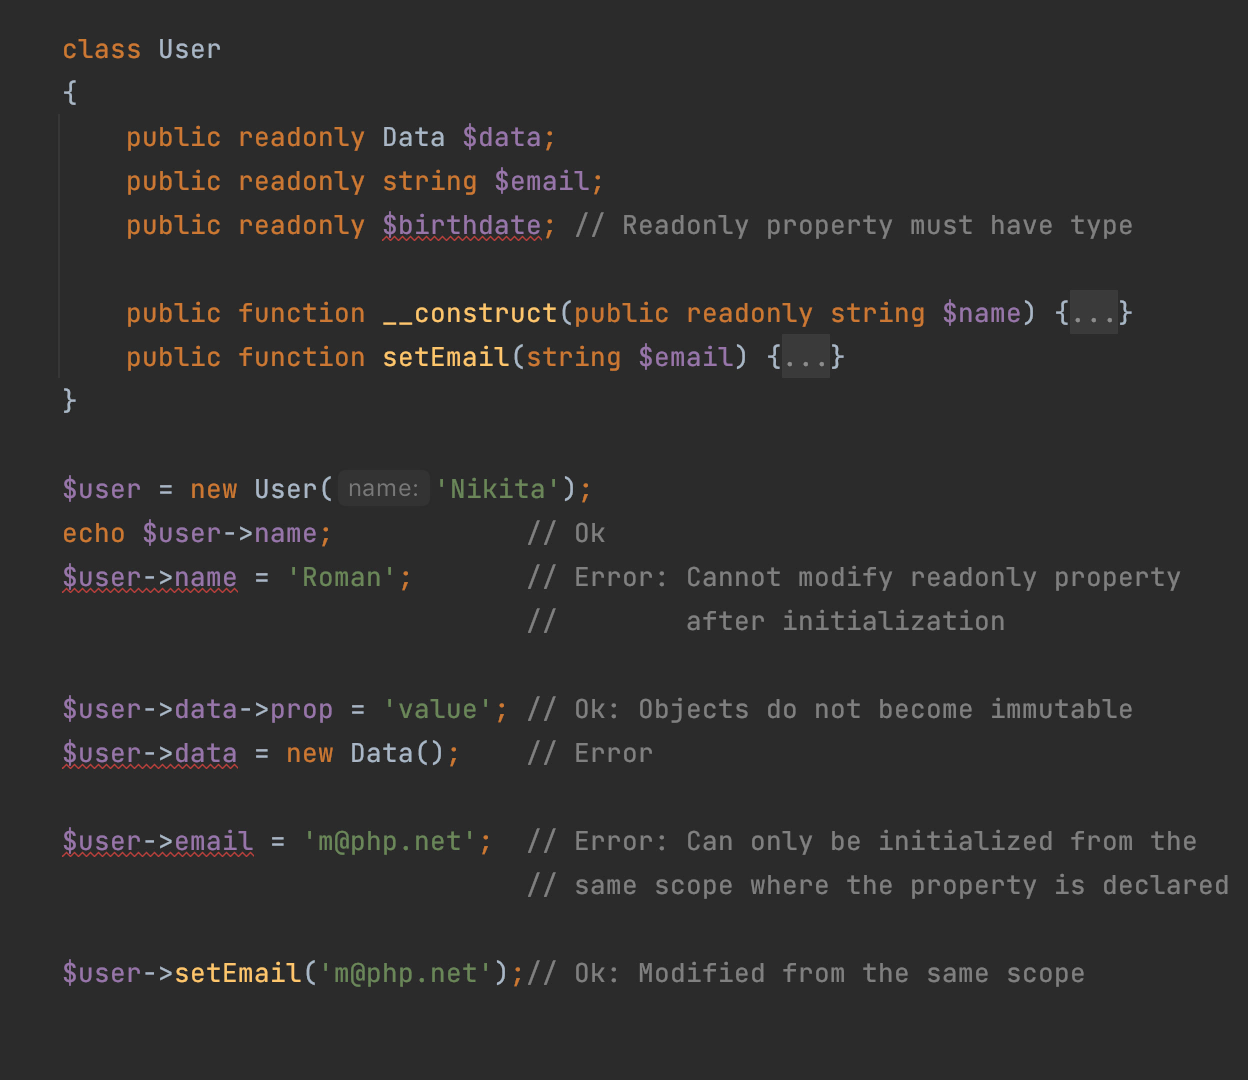The image size is (1248, 1080).
Task: Click the underlined $user->name assignment
Action: pyautogui.click(x=150, y=578)
